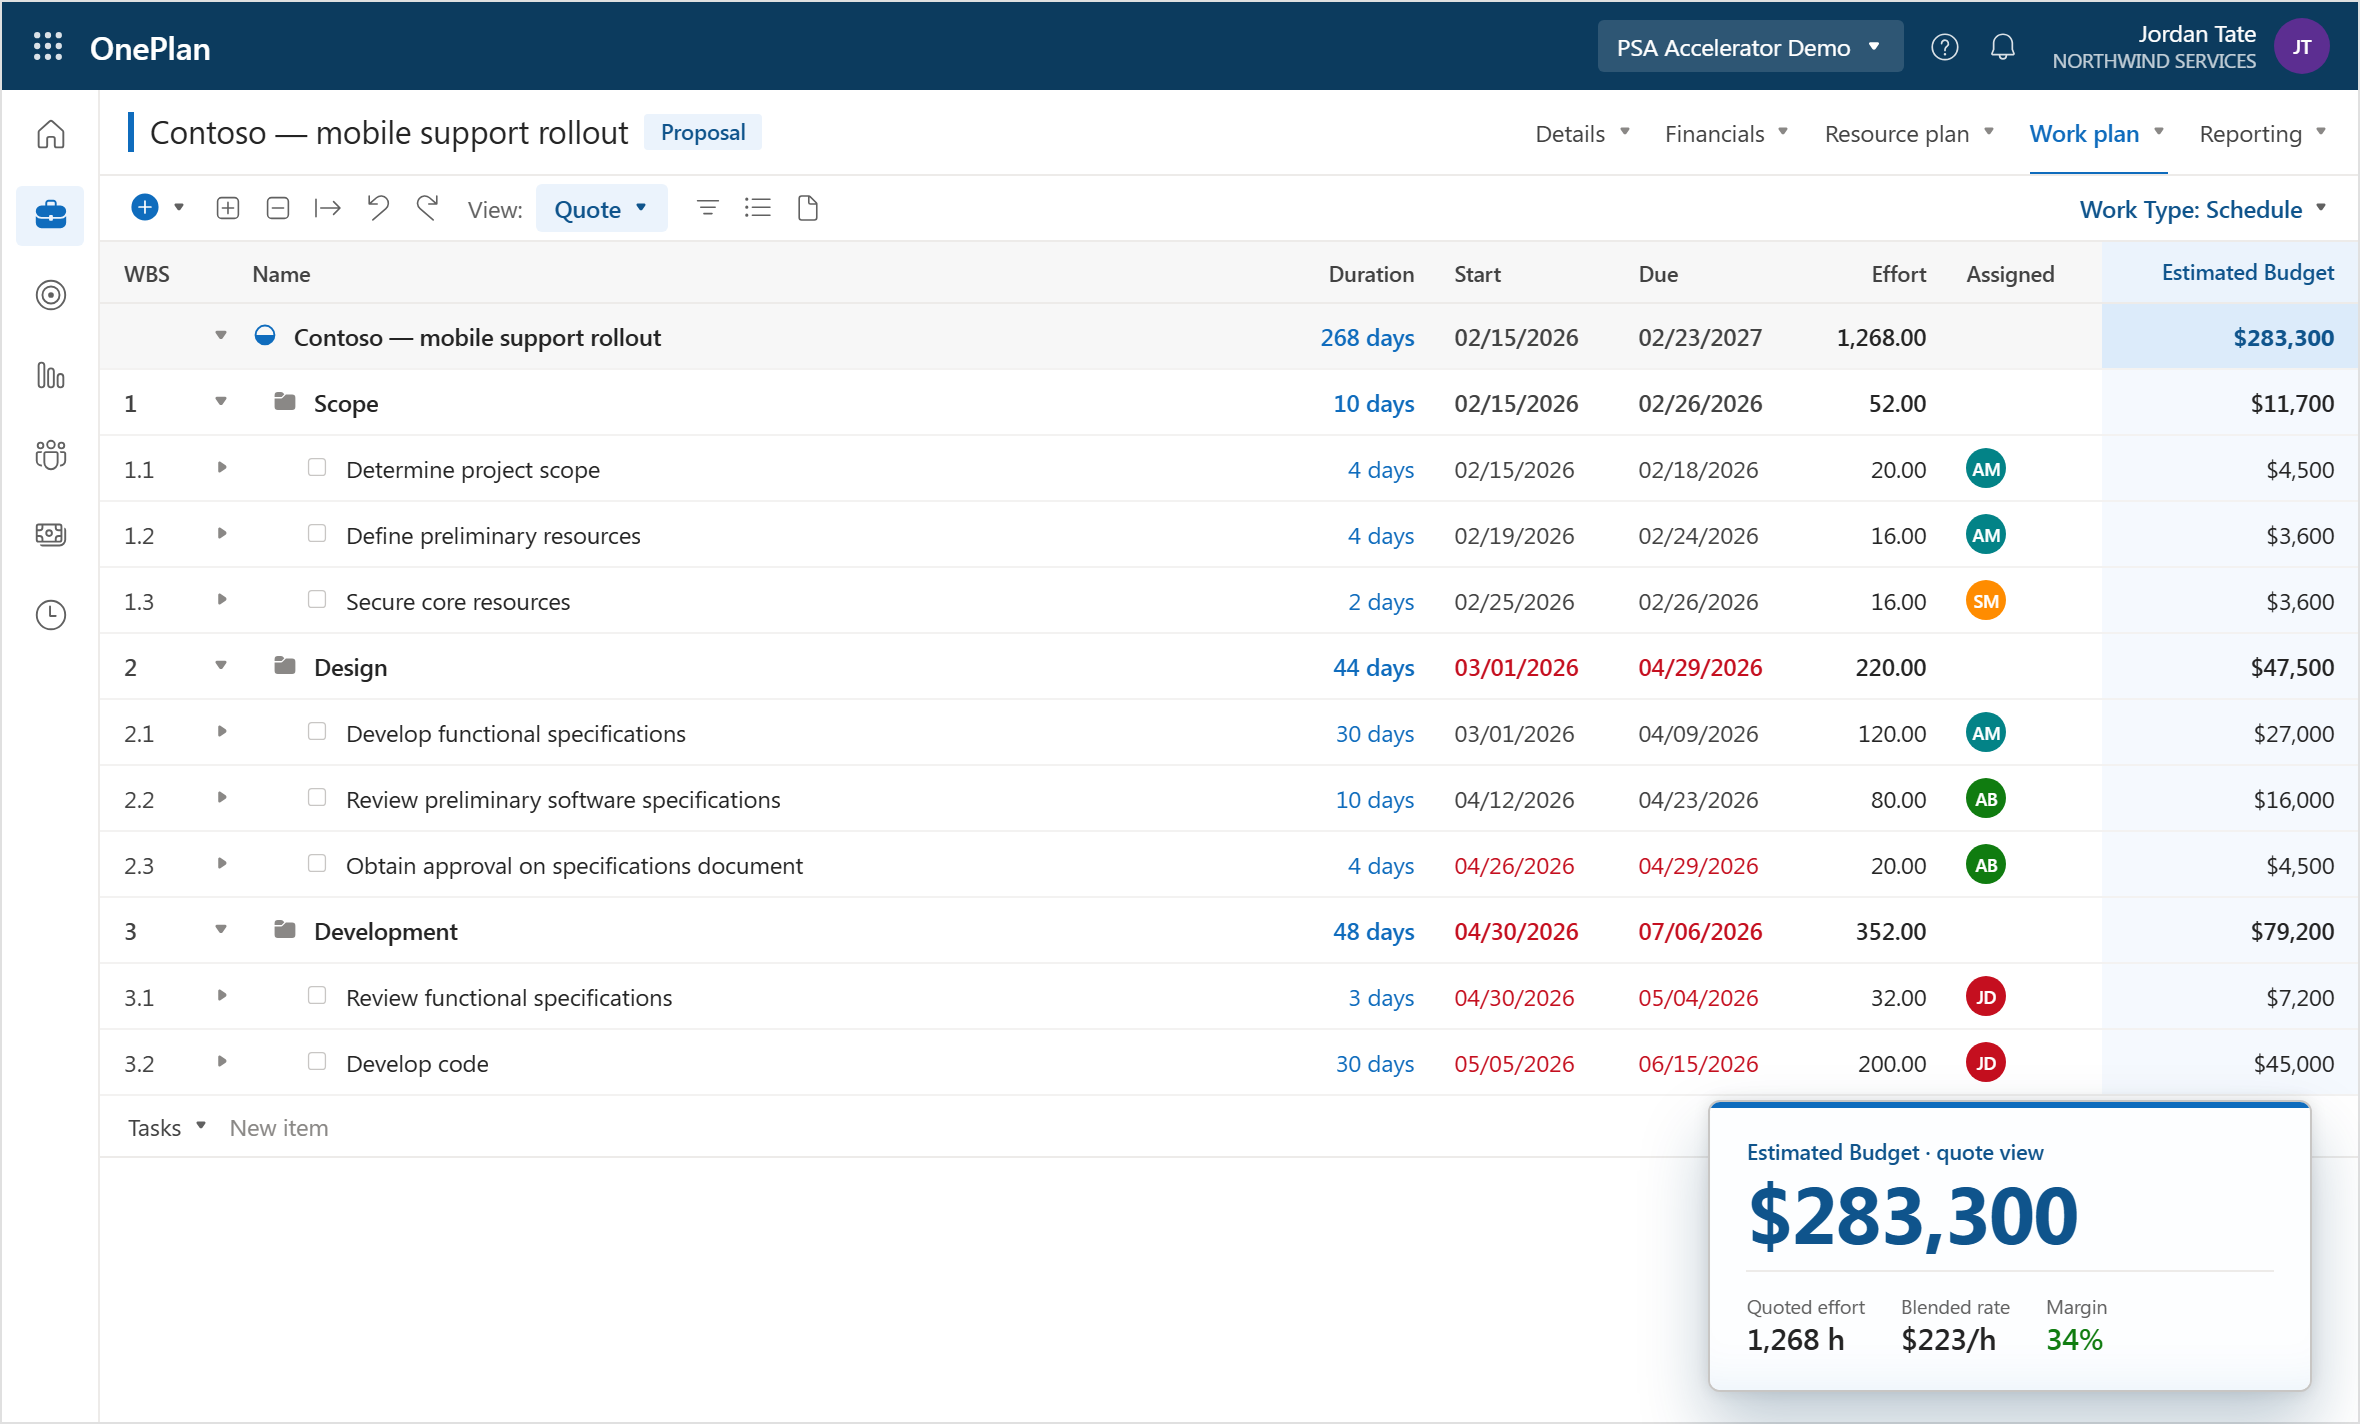Click the 268 days duration link
Image resolution: width=2360 pixels, height=1424 pixels.
coord(1367,337)
